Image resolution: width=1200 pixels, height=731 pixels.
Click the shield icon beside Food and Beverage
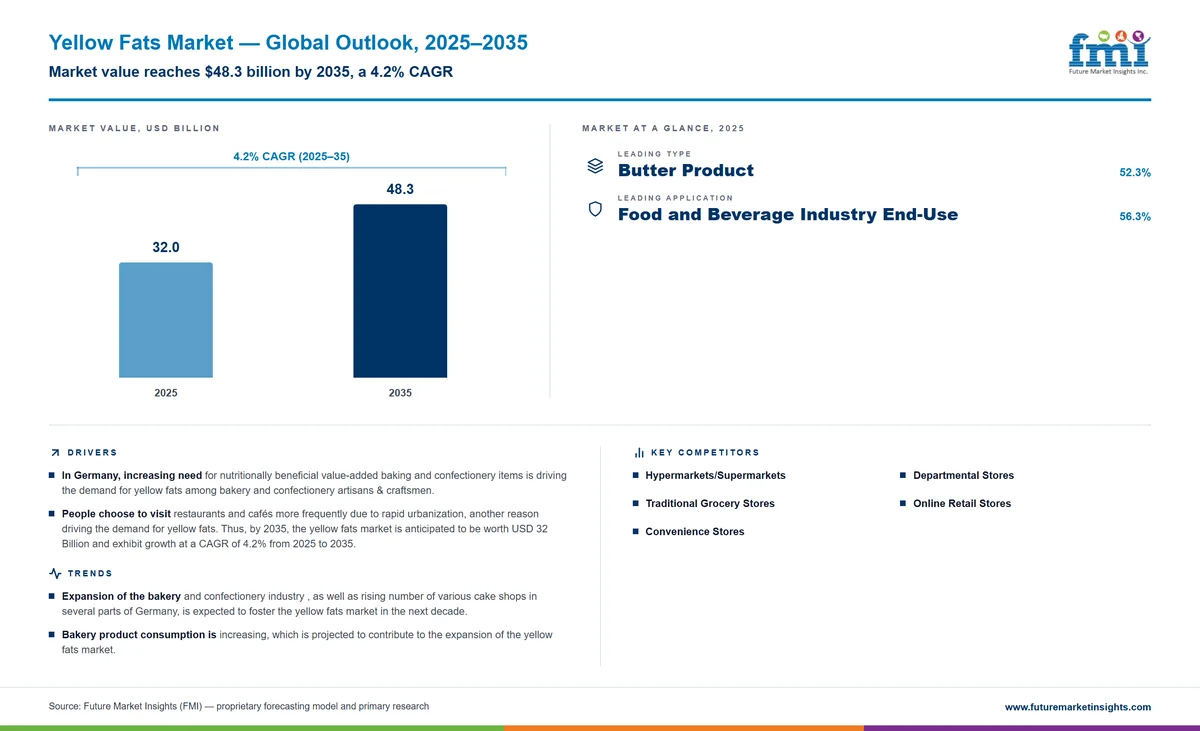click(594, 209)
